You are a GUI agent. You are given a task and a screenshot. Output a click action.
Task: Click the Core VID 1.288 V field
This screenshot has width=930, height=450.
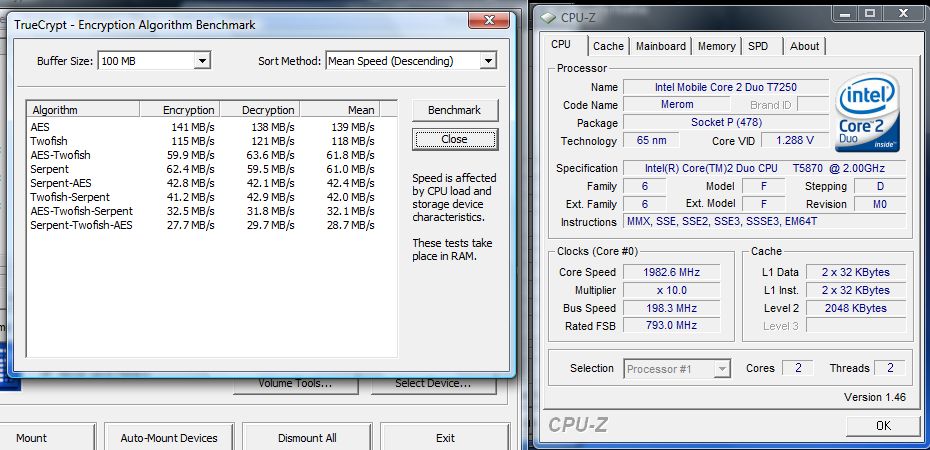pos(794,141)
